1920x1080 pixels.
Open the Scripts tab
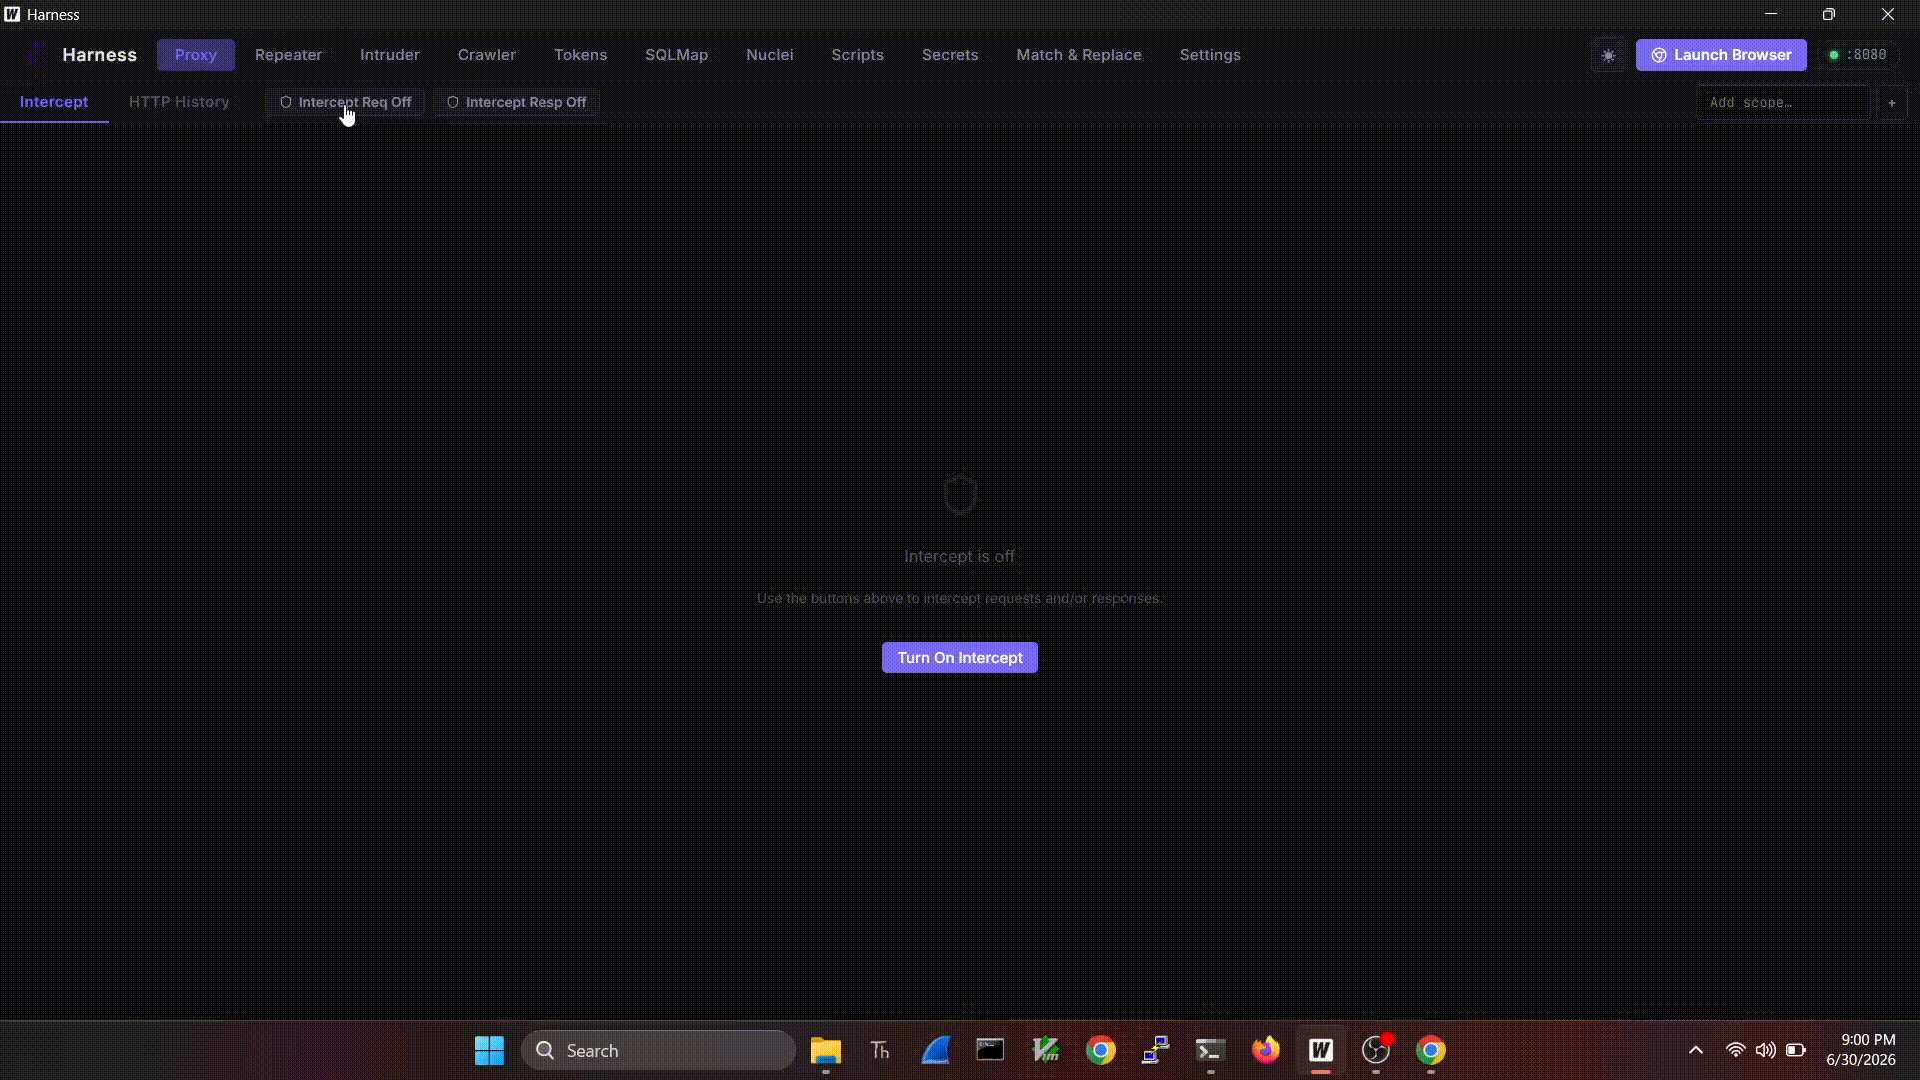[857, 55]
